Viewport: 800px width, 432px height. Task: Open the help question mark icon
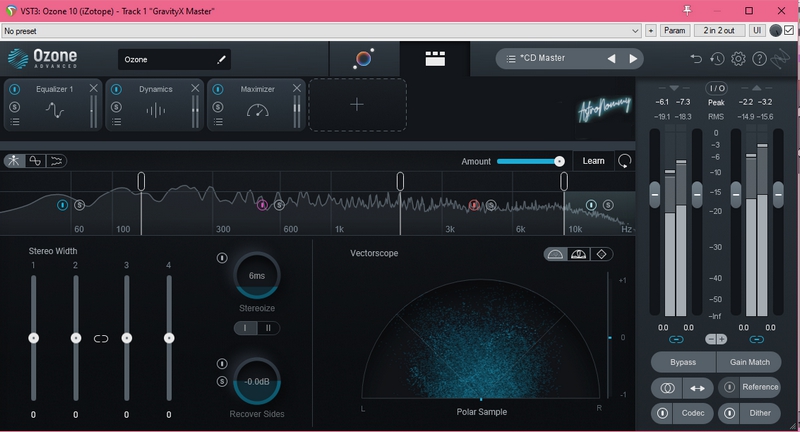coord(759,59)
